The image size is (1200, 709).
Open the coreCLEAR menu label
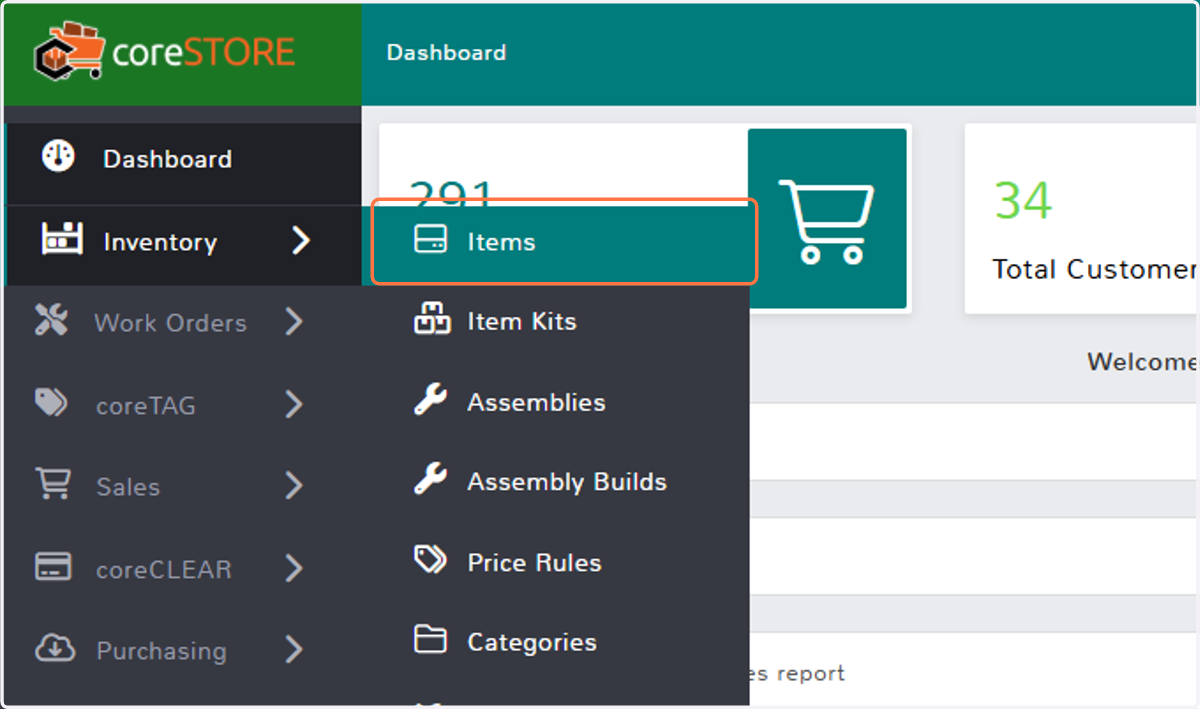coord(164,570)
